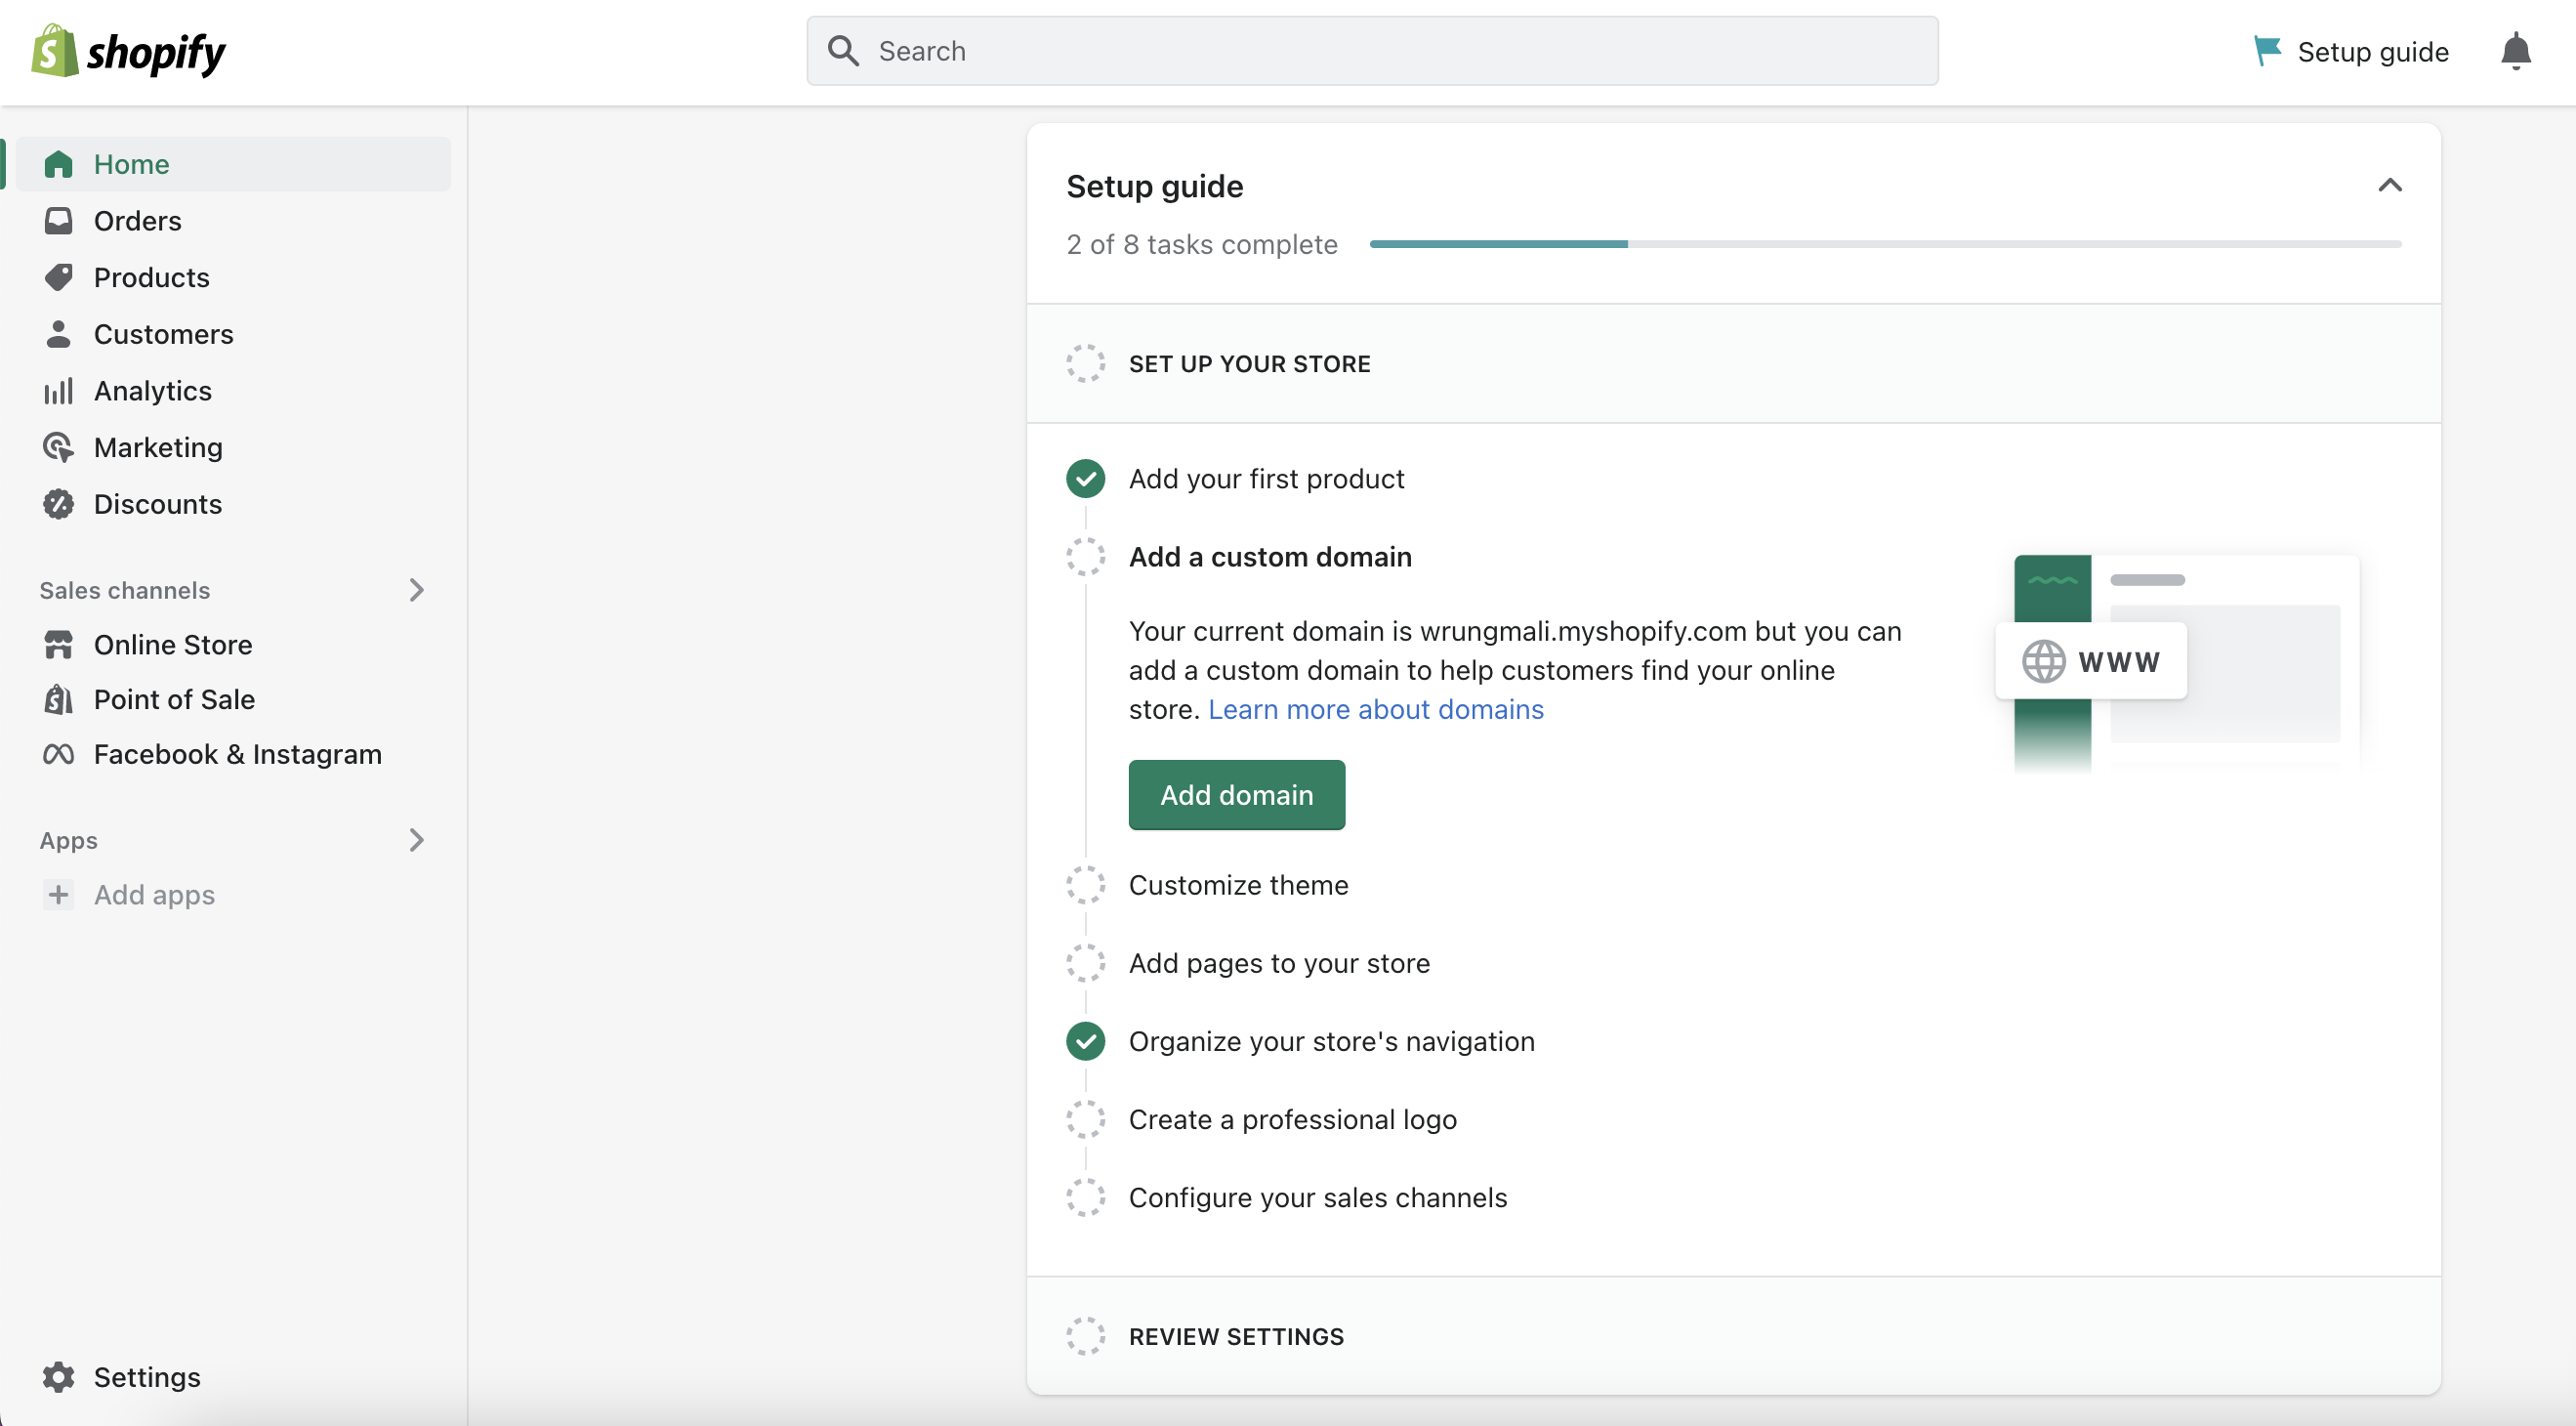Click the Sales channels label

click(124, 590)
